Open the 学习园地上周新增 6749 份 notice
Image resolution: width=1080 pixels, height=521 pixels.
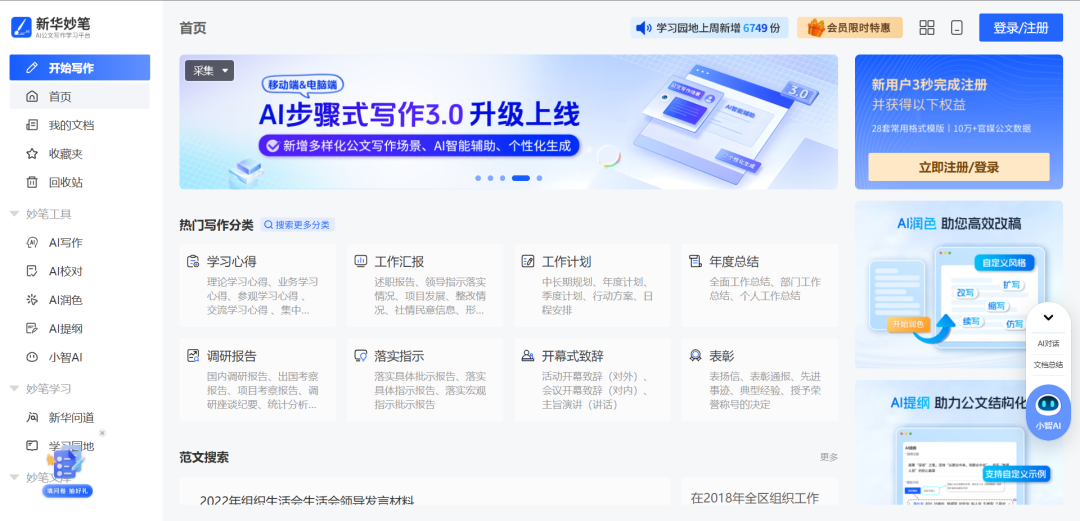coord(709,28)
